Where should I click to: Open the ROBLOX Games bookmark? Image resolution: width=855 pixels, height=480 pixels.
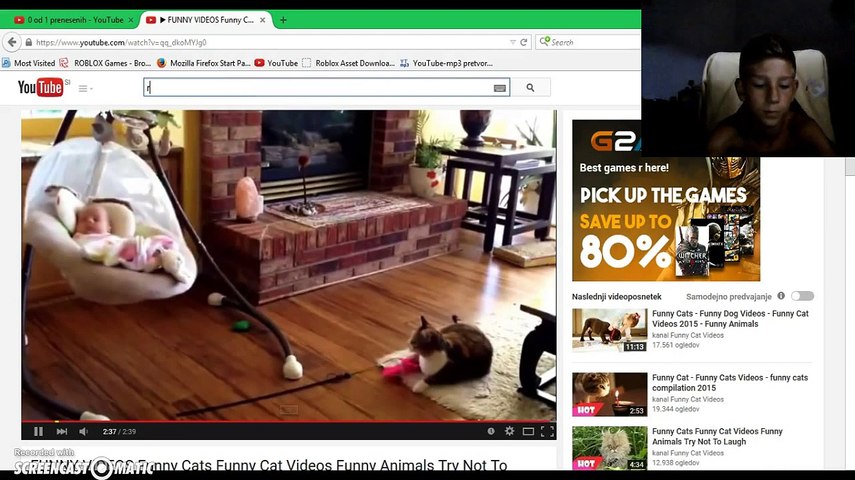(x=105, y=63)
